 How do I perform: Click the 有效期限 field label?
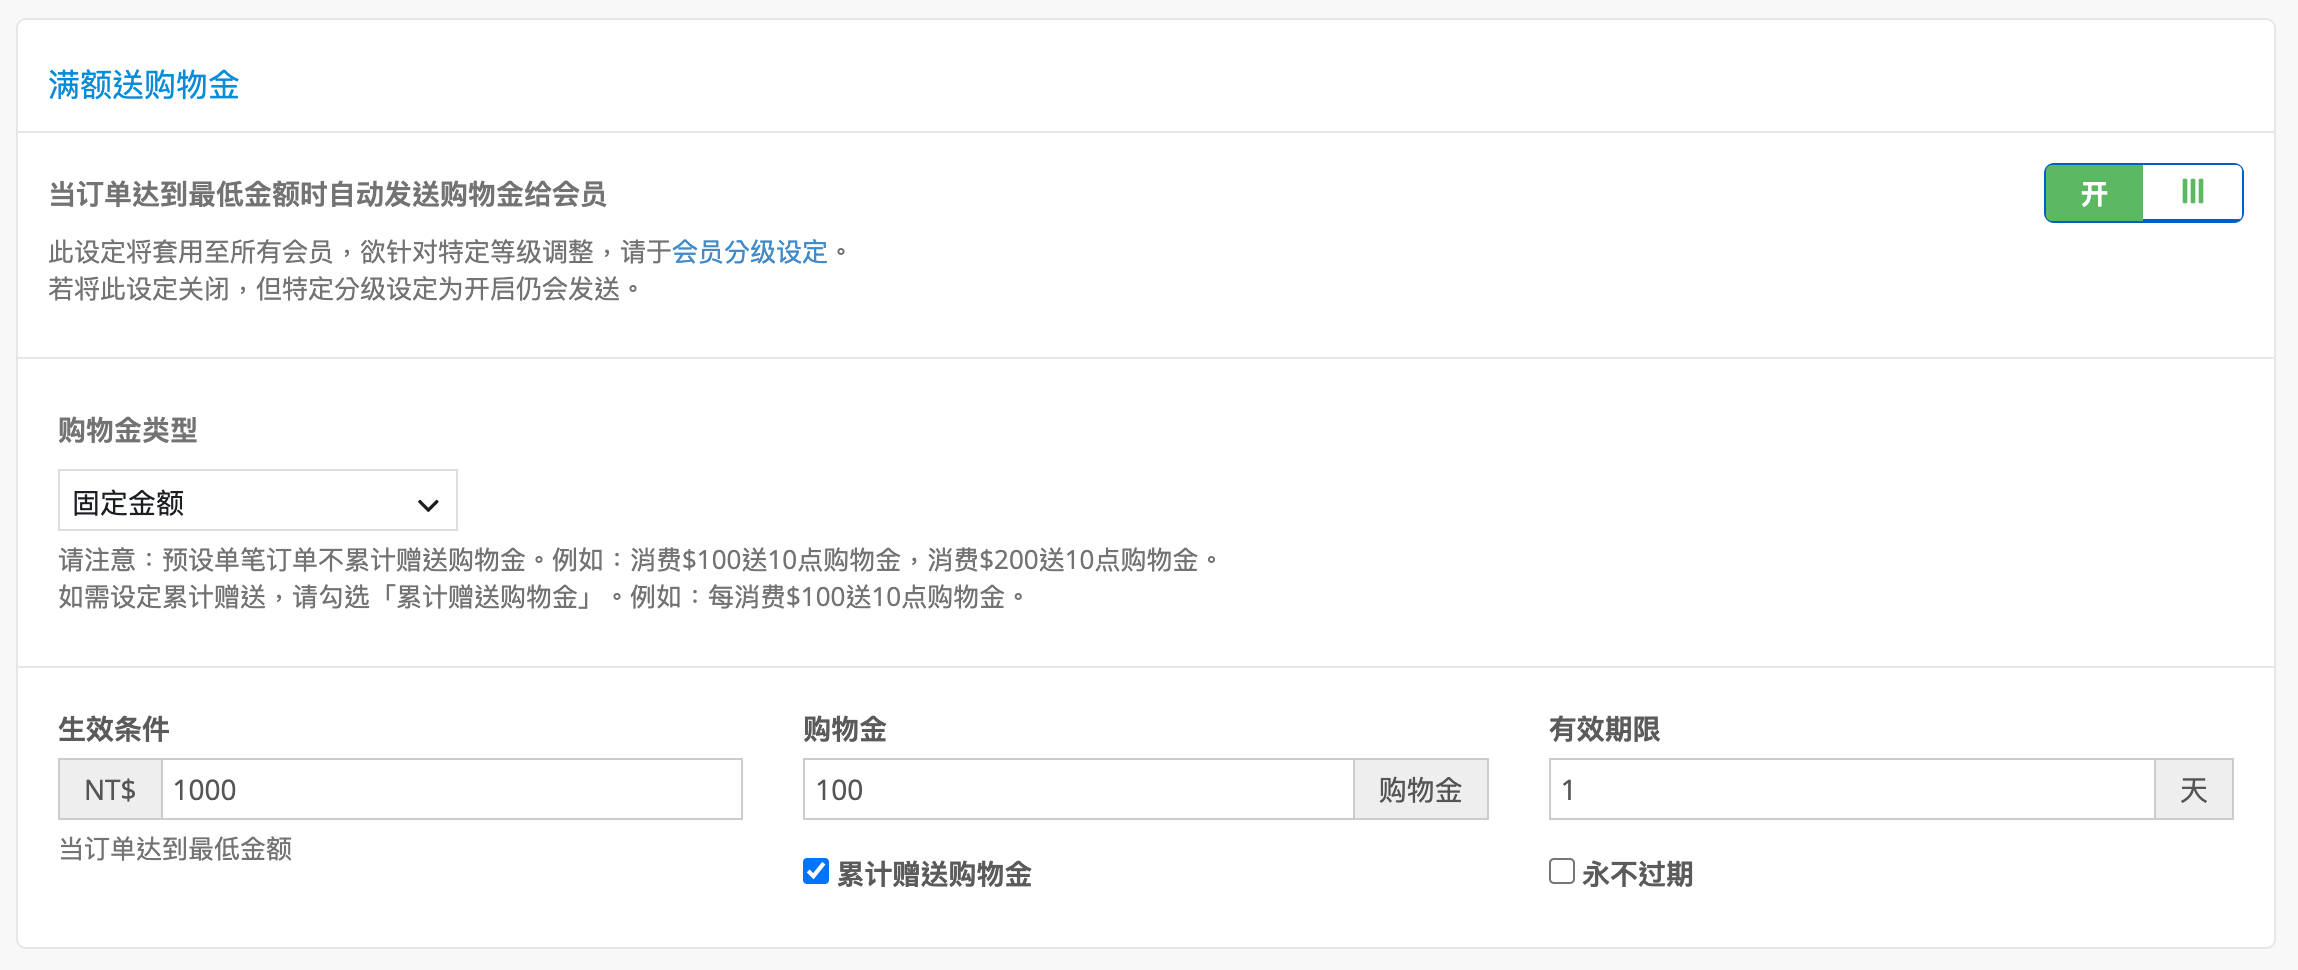click(1604, 729)
